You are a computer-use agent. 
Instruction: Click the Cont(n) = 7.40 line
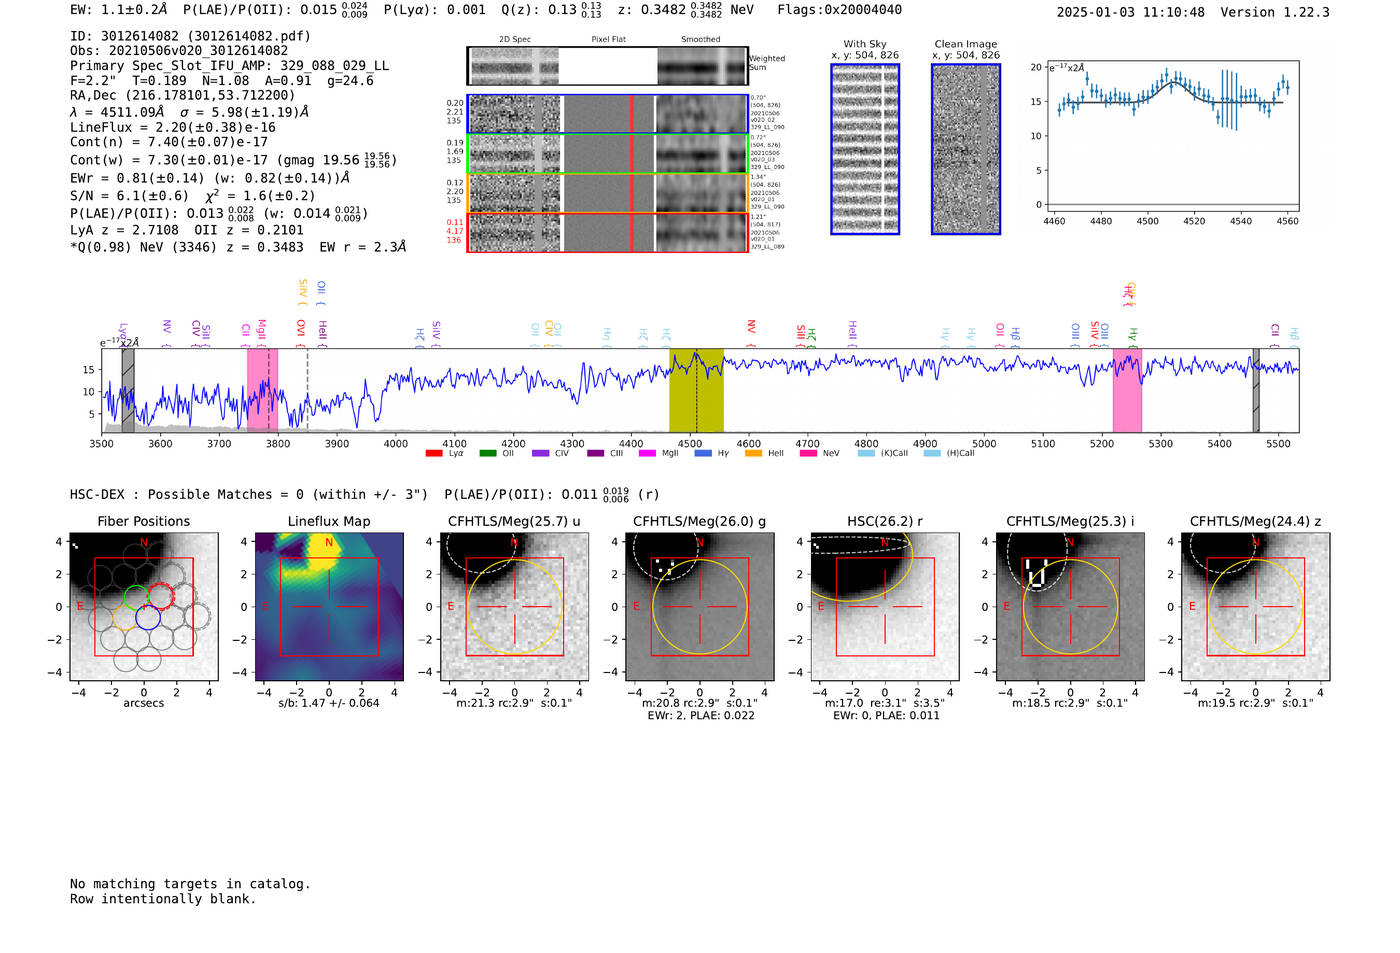[169, 142]
